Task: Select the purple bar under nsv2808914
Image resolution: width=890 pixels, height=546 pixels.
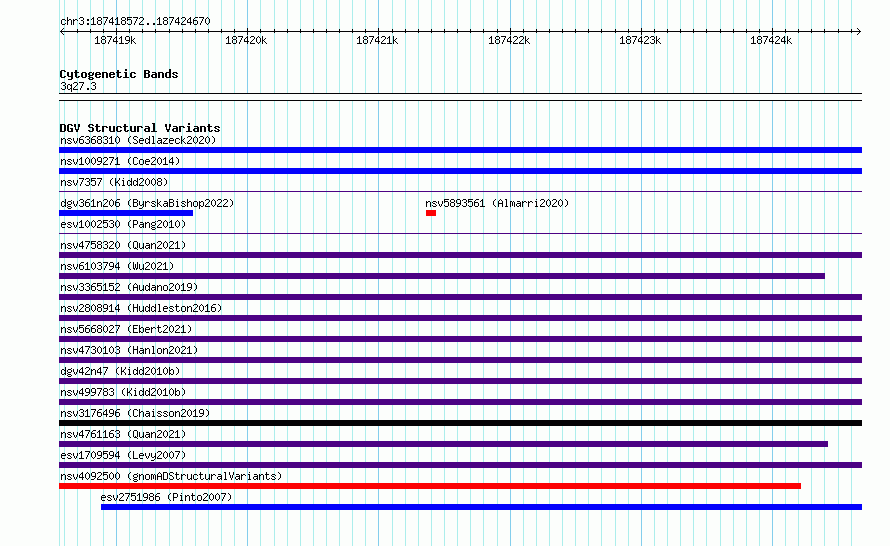Action: (x=460, y=318)
